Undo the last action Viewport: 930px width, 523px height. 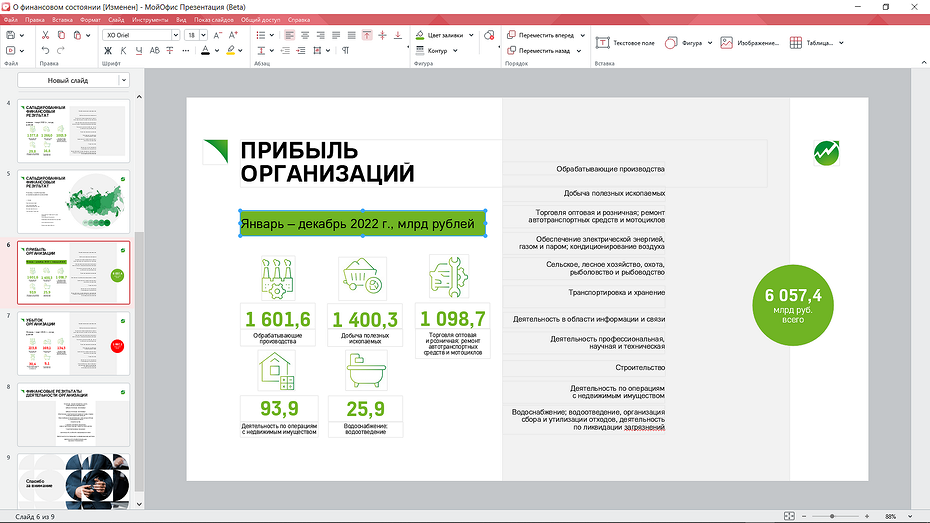[46, 51]
